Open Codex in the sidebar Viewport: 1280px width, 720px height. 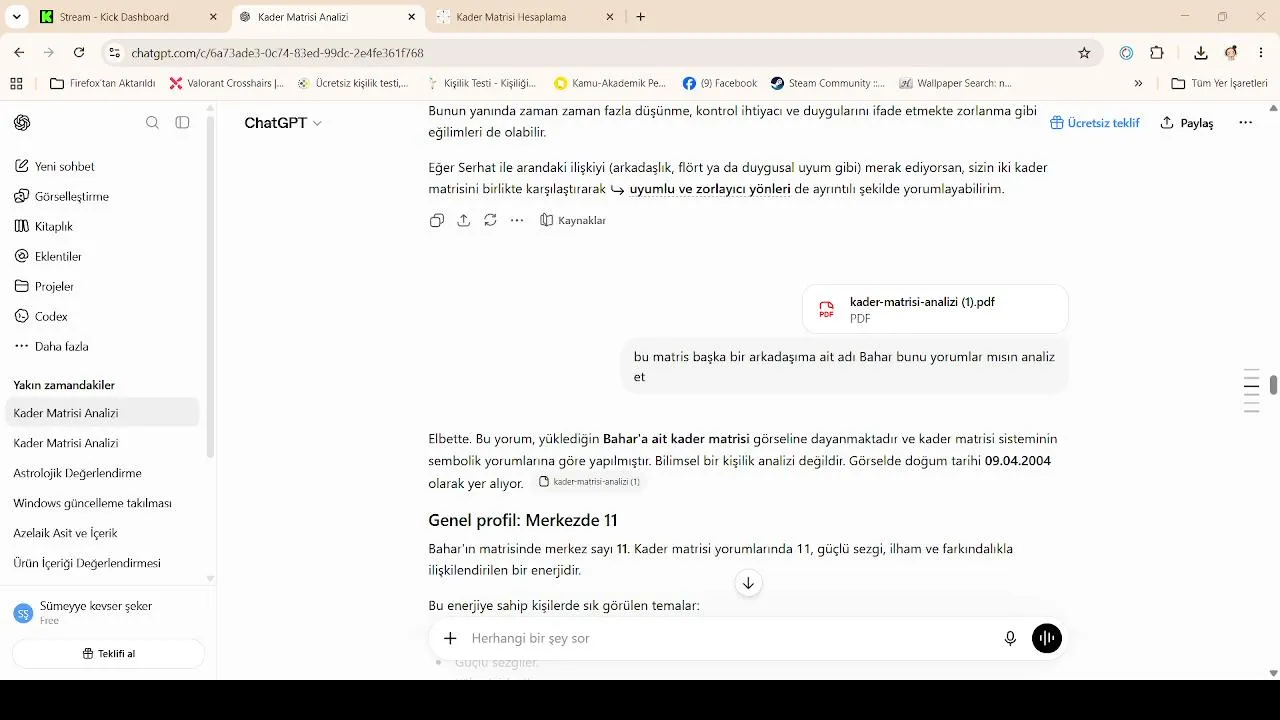(102, 316)
